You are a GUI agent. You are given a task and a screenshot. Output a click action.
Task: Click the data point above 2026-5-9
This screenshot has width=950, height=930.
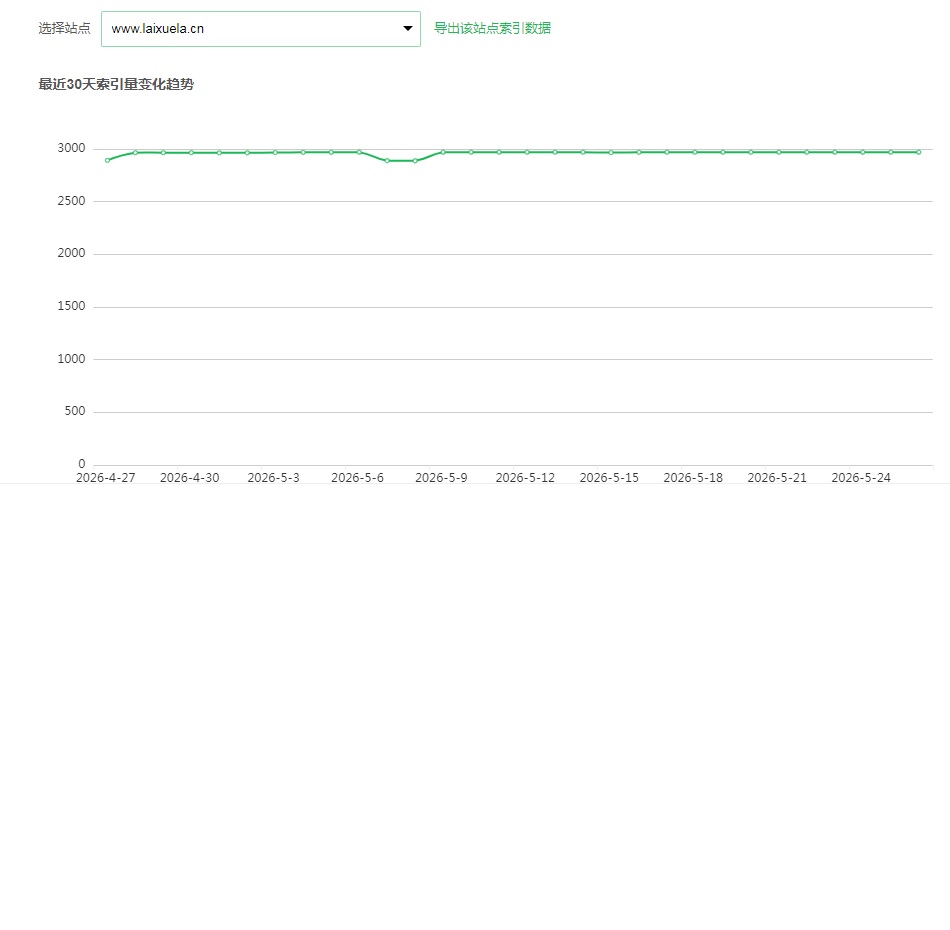click(443, 152)
